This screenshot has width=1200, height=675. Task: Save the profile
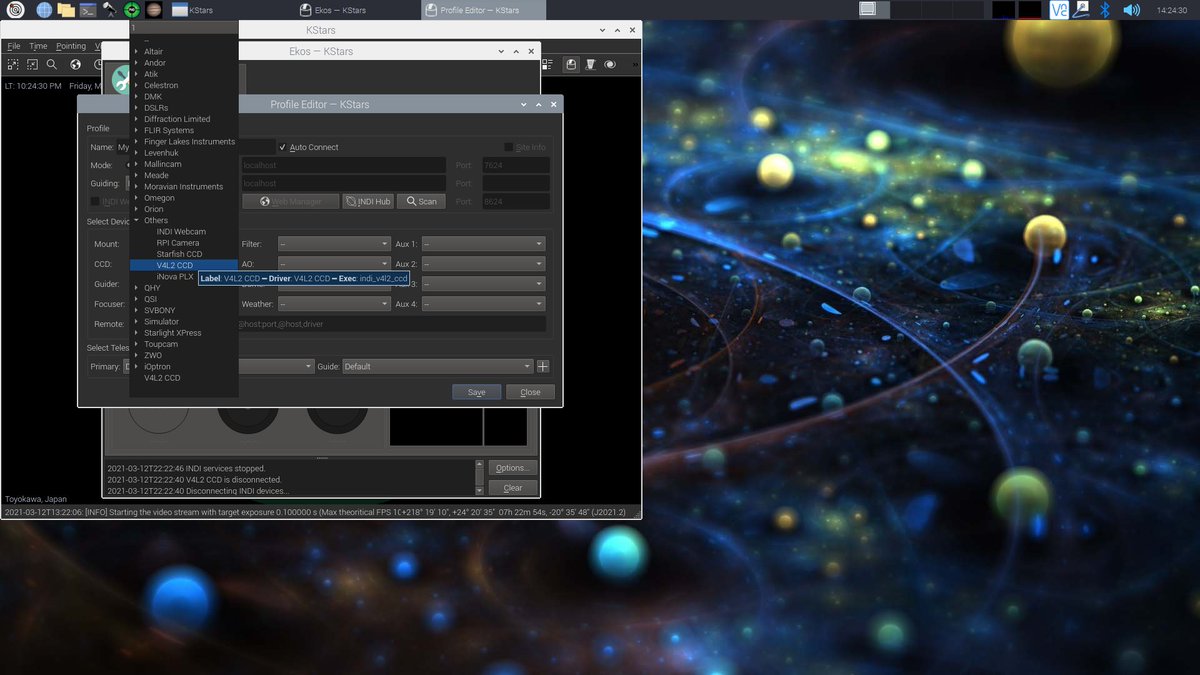476,392
